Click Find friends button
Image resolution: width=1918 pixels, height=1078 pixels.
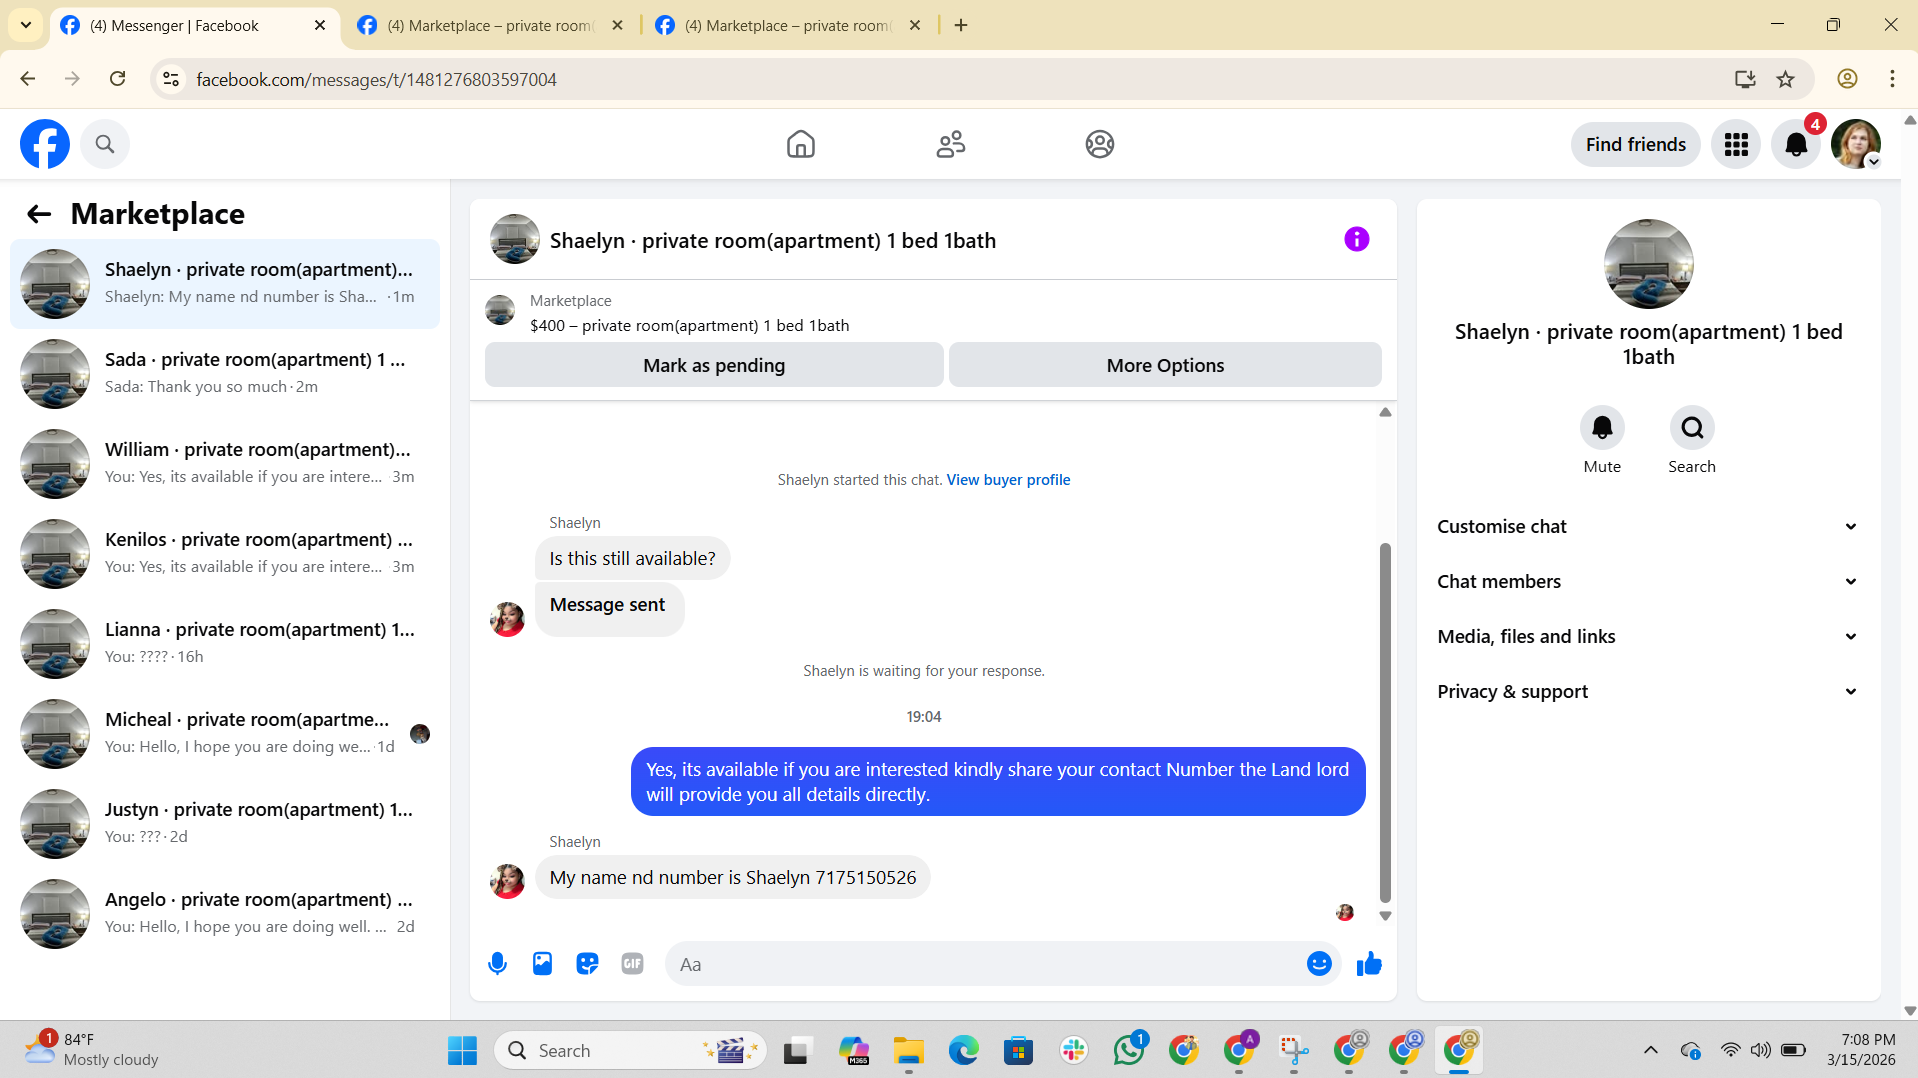coord(1635,145)
